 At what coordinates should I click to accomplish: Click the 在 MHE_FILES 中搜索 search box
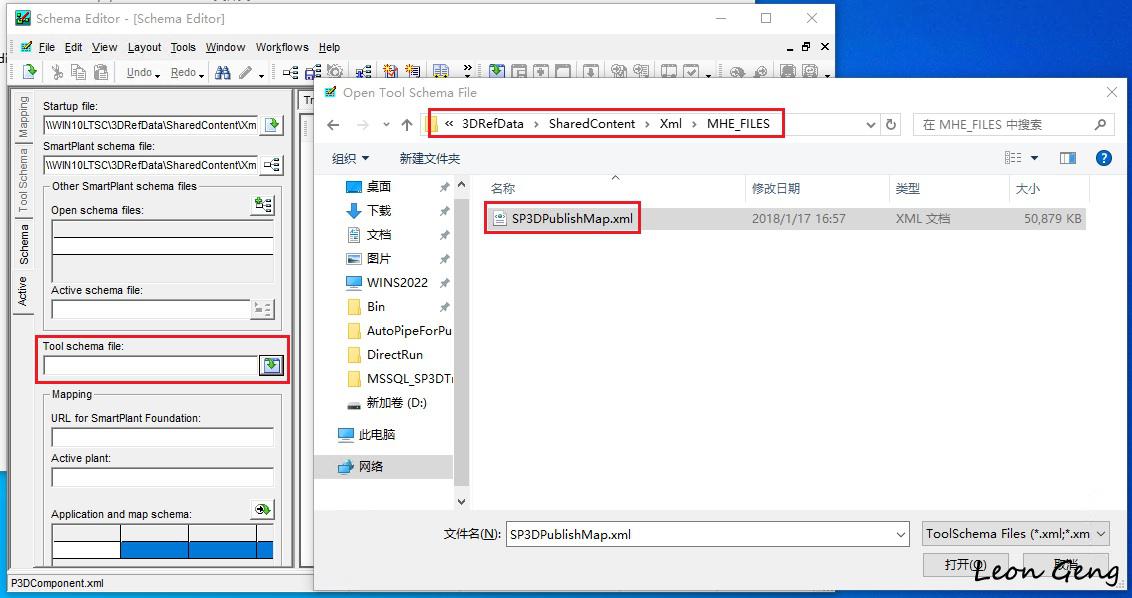[x=1012, y=124]
